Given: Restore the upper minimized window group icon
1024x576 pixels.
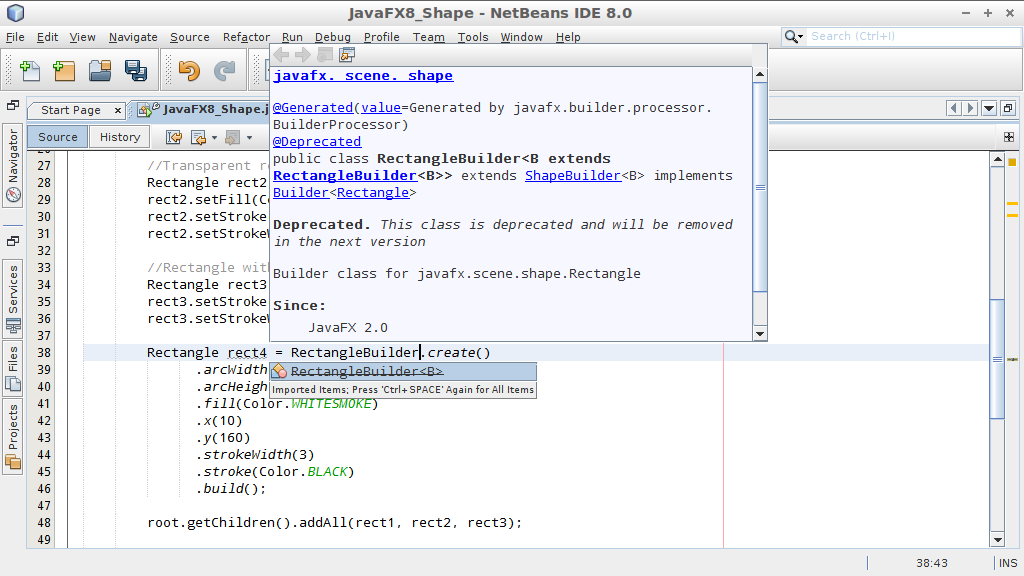Looking at the screenshot, I should point(12,105).
